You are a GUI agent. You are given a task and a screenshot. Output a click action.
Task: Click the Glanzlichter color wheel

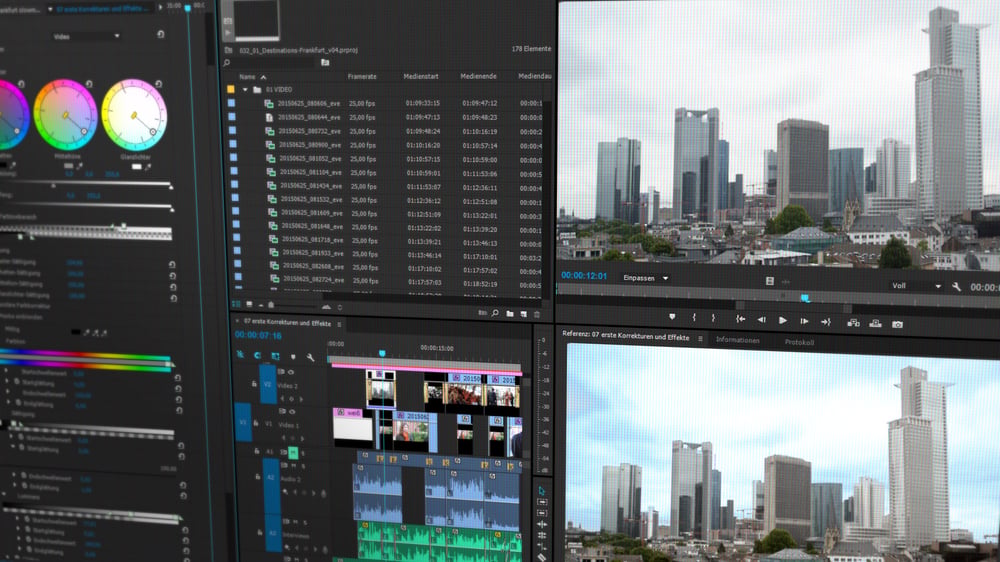click(135, 115)
